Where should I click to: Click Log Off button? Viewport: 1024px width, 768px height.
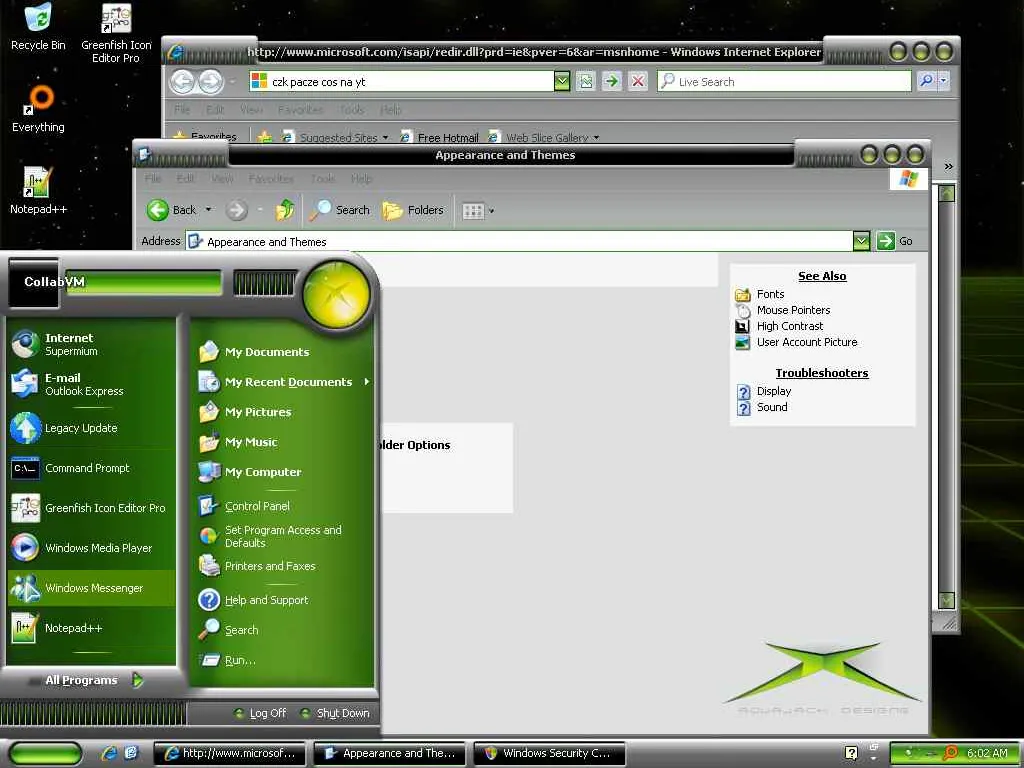261,713
